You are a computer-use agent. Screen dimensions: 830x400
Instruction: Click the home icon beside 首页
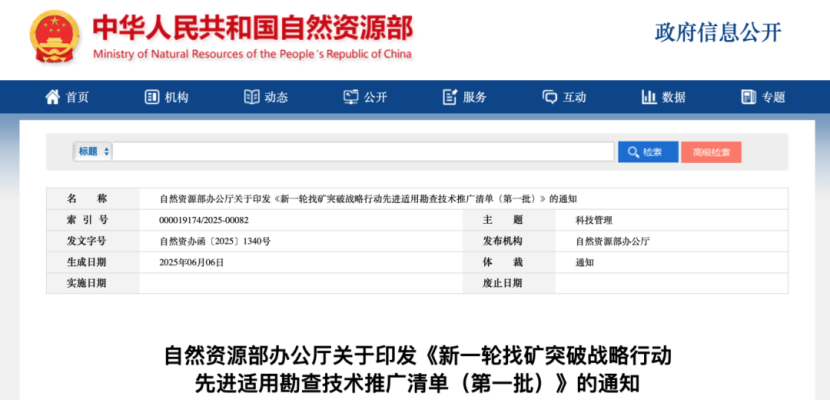click(52, 97)
